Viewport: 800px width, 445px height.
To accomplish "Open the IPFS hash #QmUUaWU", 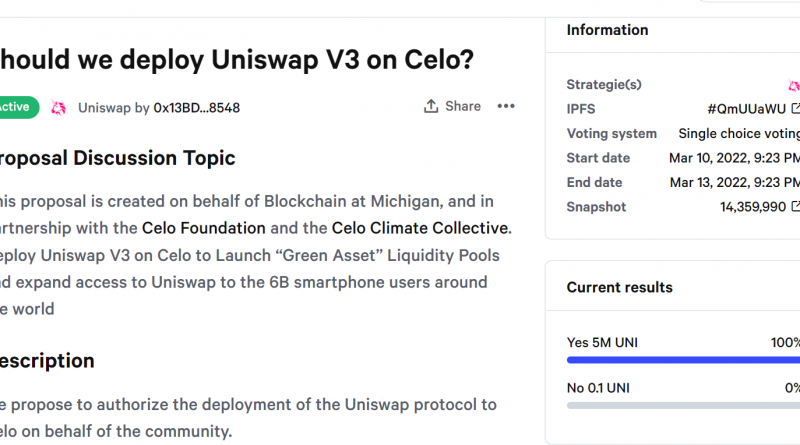I will [747, 109].
